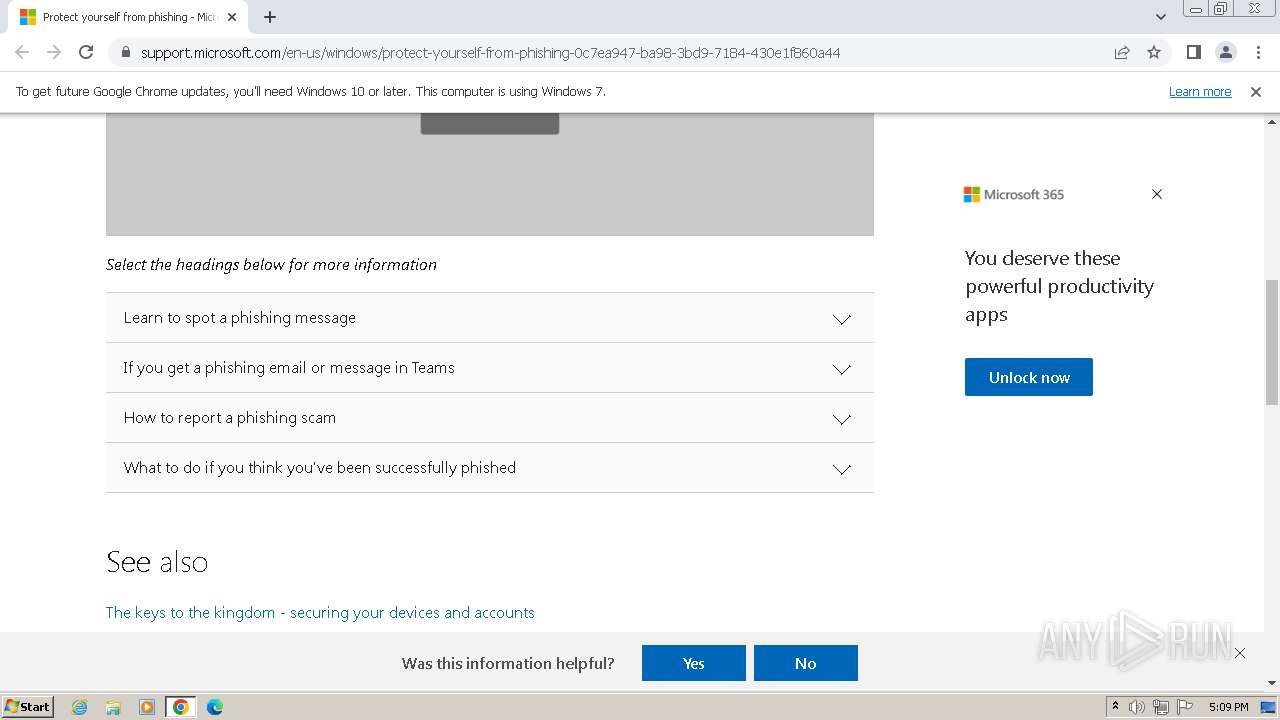The height and width of the screenshot is (720, 1280).
Task: Click the See also heading
Action: tap(157, 562)
